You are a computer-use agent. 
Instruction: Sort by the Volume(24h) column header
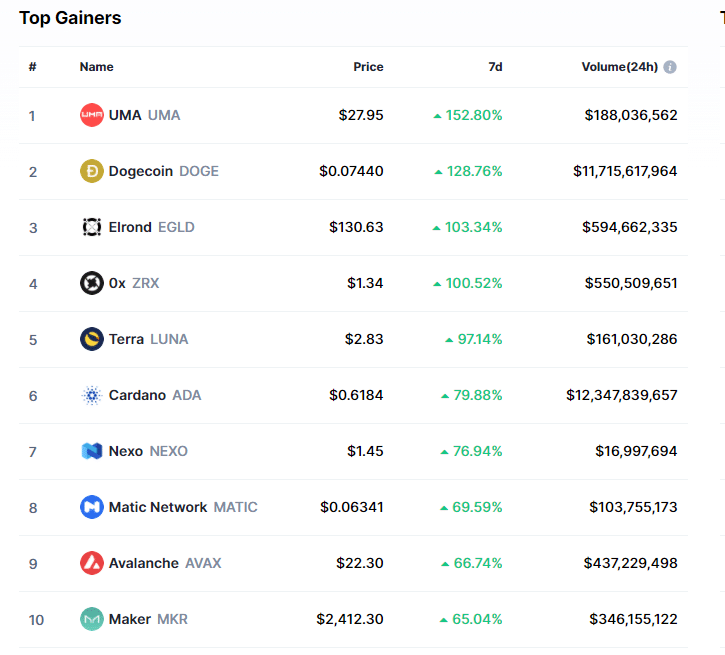(x=619, y=67)
